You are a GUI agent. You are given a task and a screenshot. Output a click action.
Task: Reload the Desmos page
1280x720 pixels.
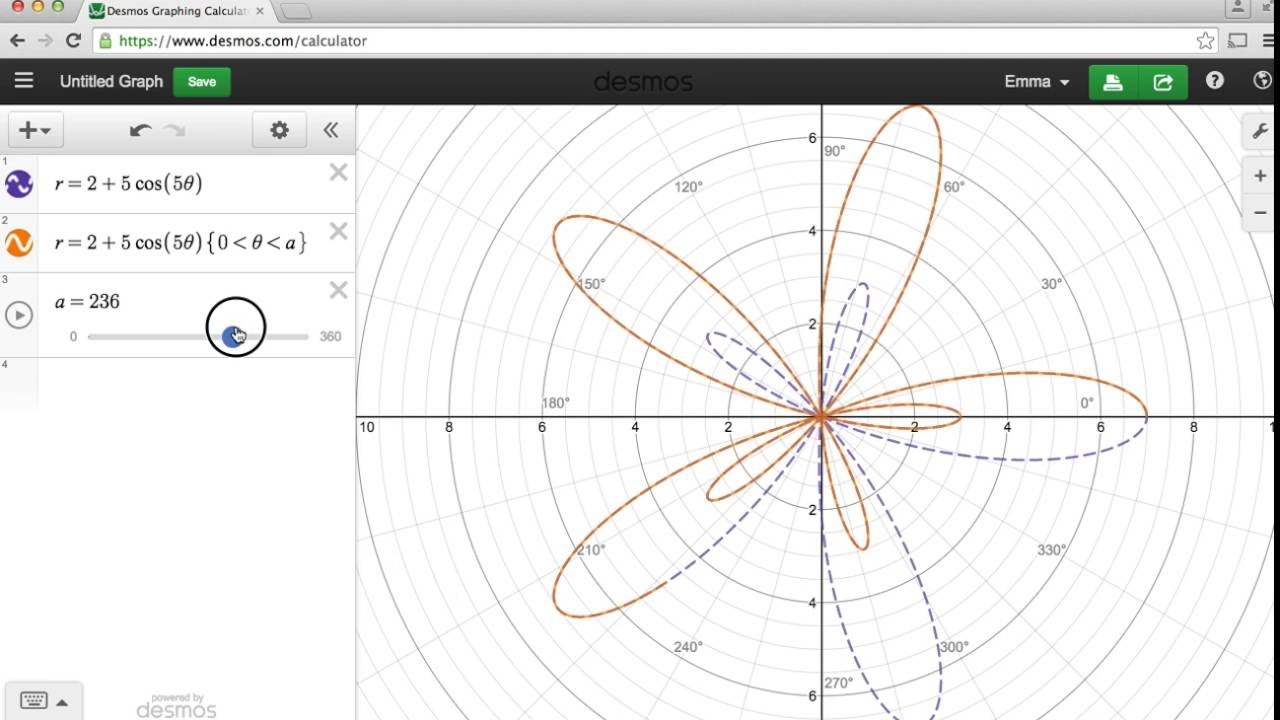pyautogui.click(x=73, y=41)
